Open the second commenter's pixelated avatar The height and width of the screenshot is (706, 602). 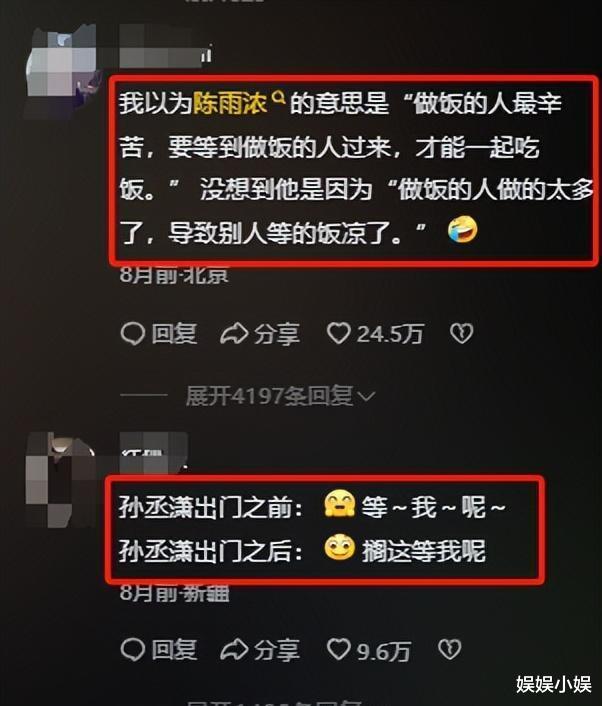tap(59, 477)
